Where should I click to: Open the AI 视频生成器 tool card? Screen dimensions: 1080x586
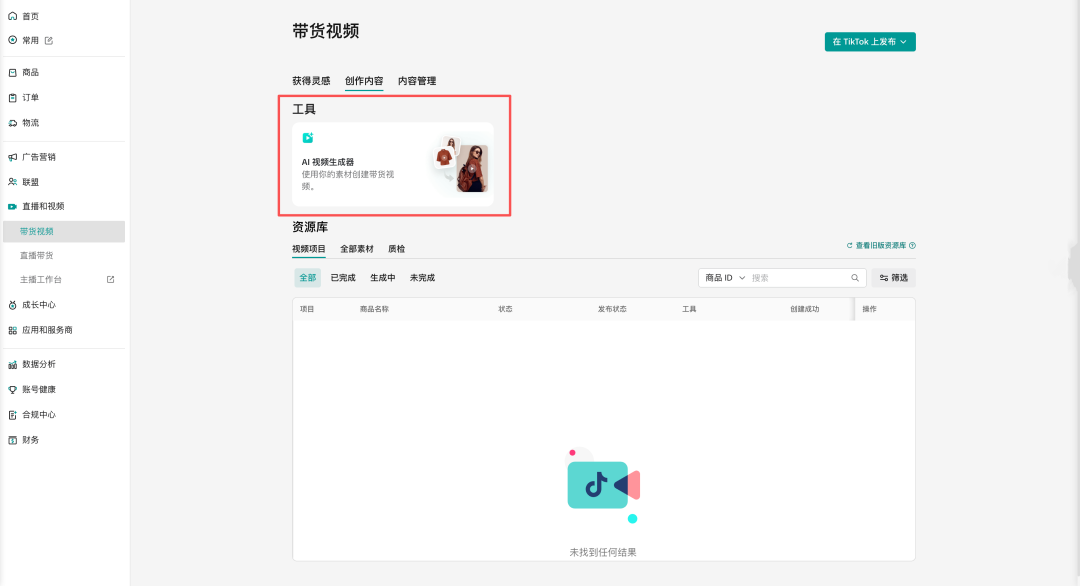pyautogui.click(x=393, y=165)
